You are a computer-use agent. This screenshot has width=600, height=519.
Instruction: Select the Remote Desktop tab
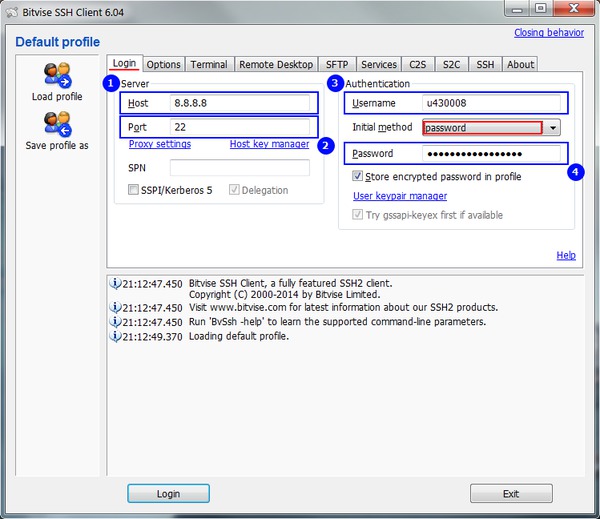(x=276, y=65)
